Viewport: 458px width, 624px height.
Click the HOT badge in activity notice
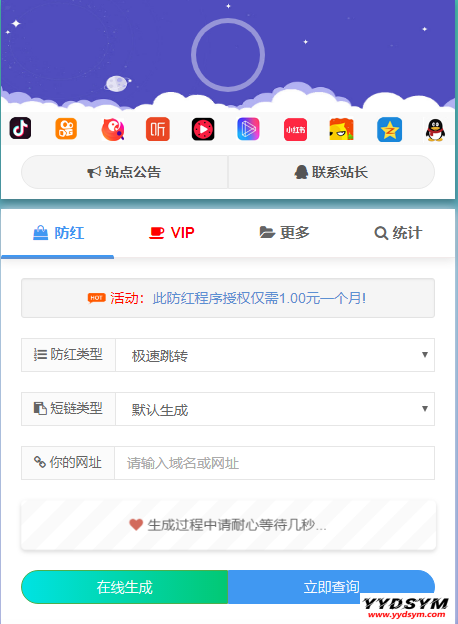pos(97,298)
